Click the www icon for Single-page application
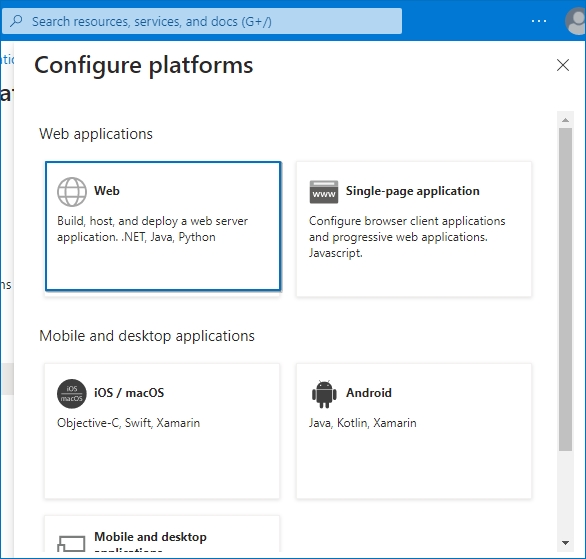The height and width of the screenshot is (559, 586). [324, 192]
